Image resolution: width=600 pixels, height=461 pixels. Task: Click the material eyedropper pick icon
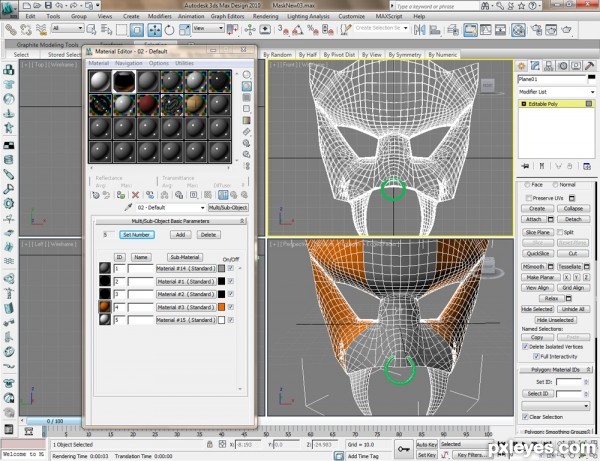point(128,207)
